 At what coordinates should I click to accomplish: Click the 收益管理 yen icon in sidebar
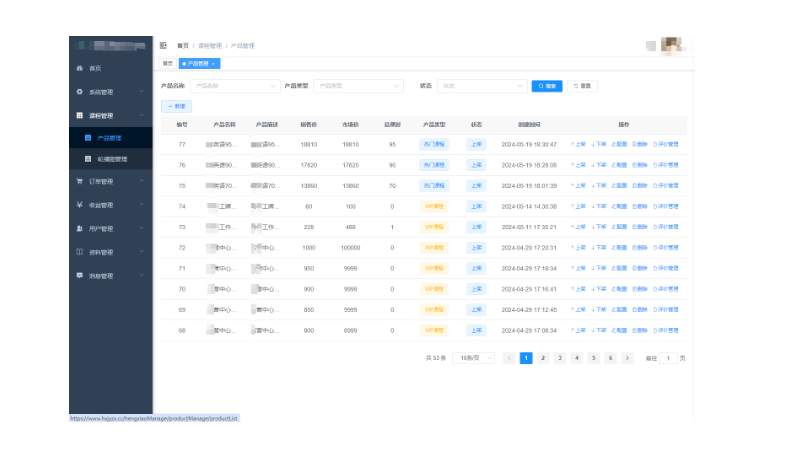click(x=80, y=205)
